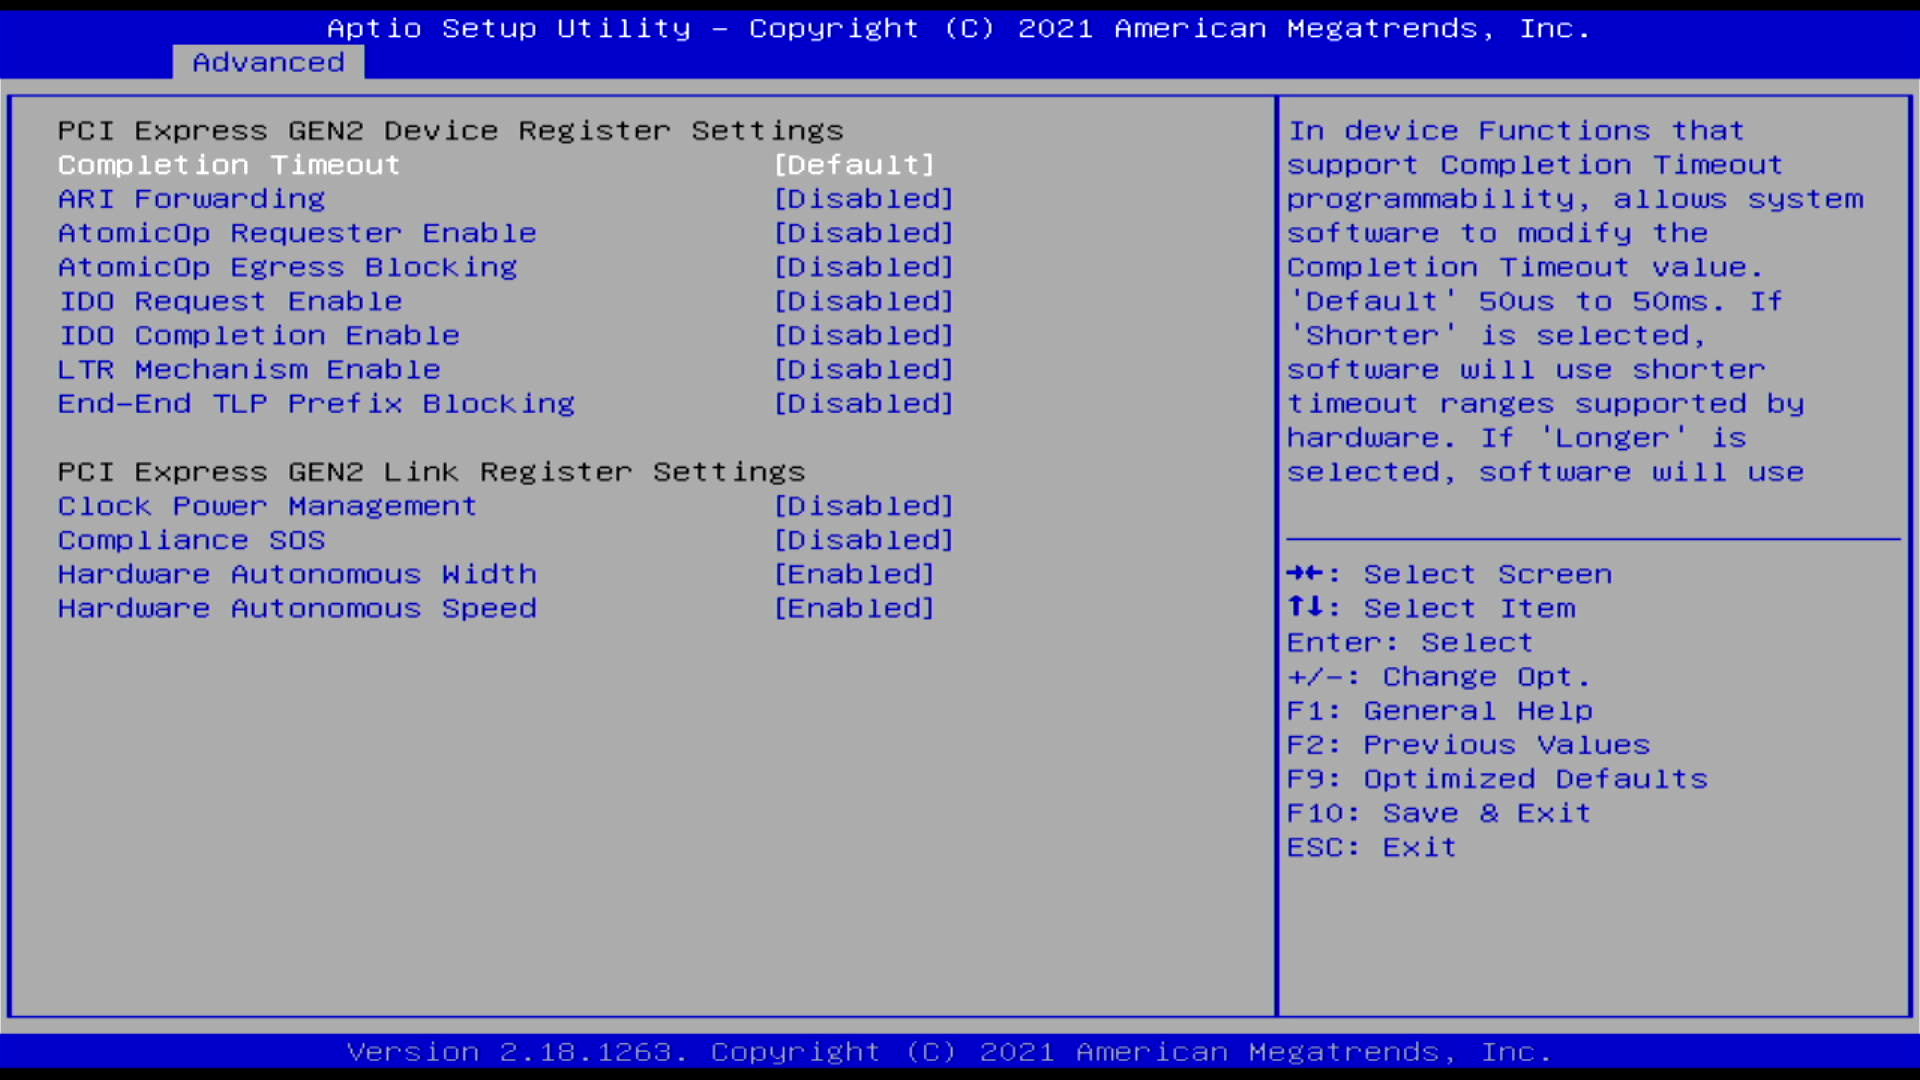Select the Completion Timeout setting
The height and width of the screenshot is (1080, 1920).
(x=228, y=165)
